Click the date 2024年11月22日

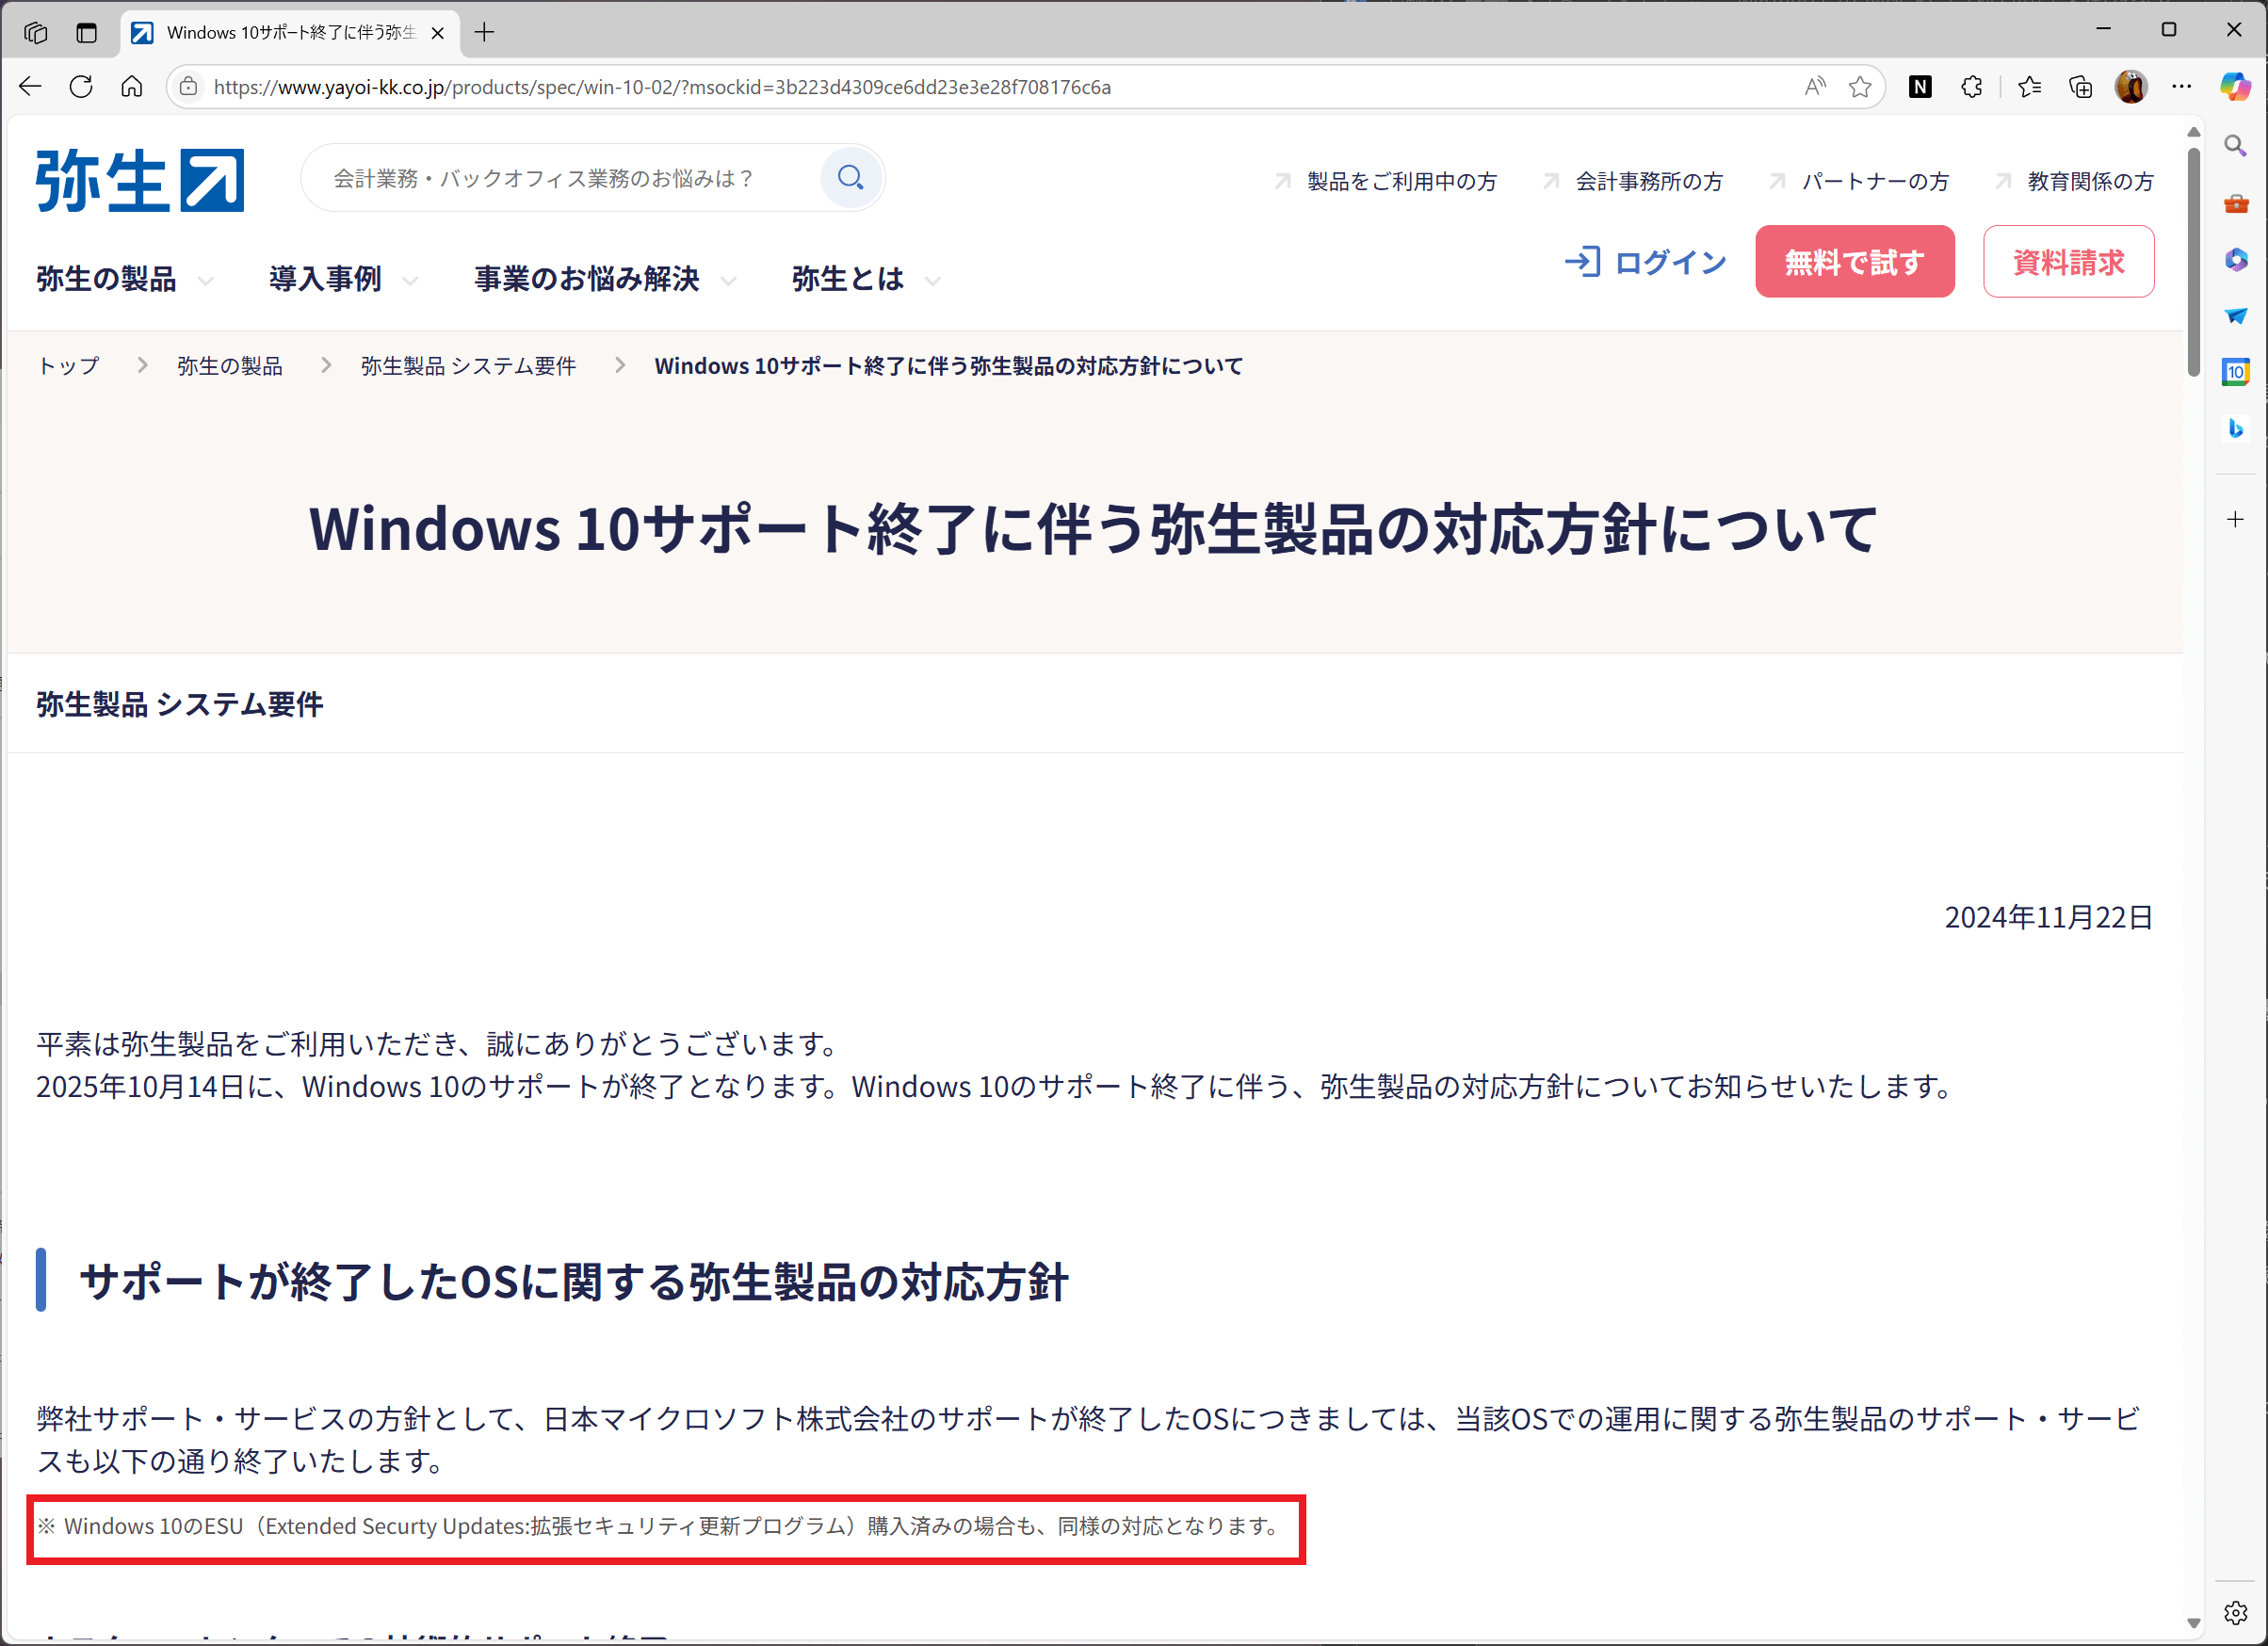point(2048,917)
